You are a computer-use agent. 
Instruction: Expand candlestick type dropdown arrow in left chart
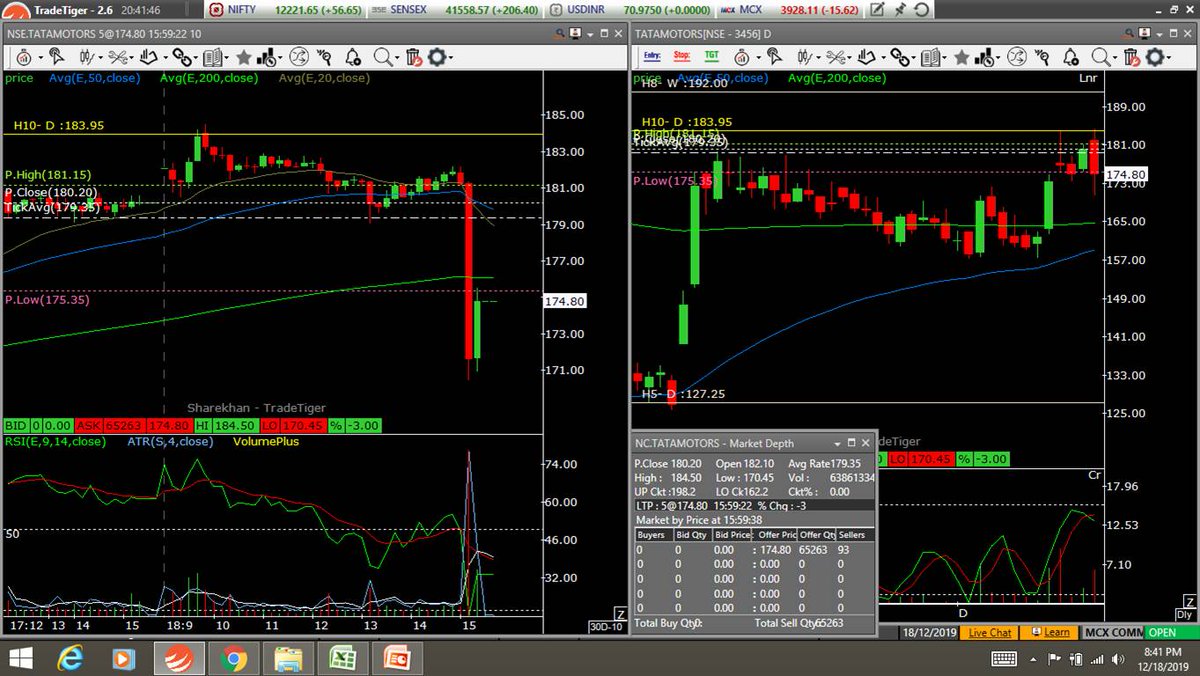coord(101,58)
